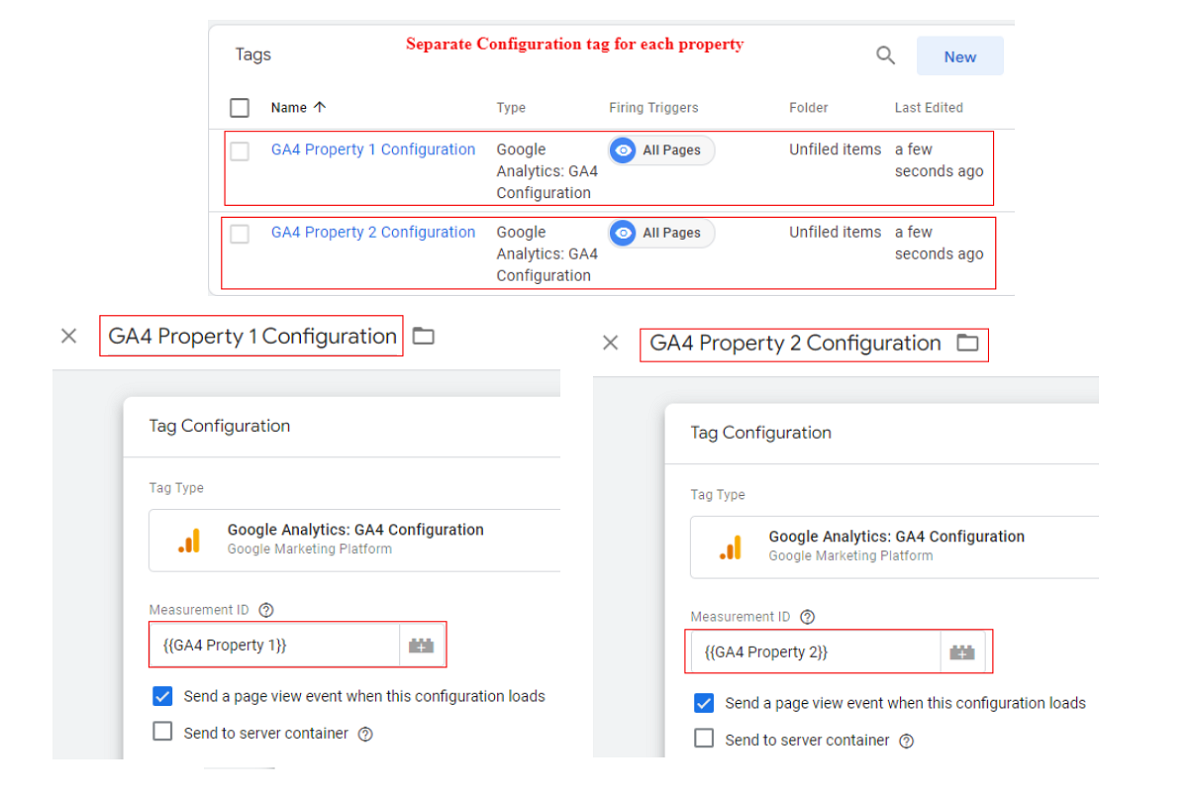Click the New button to create a tag
The image size is (1192, 800).
click(x=959, y=56)
